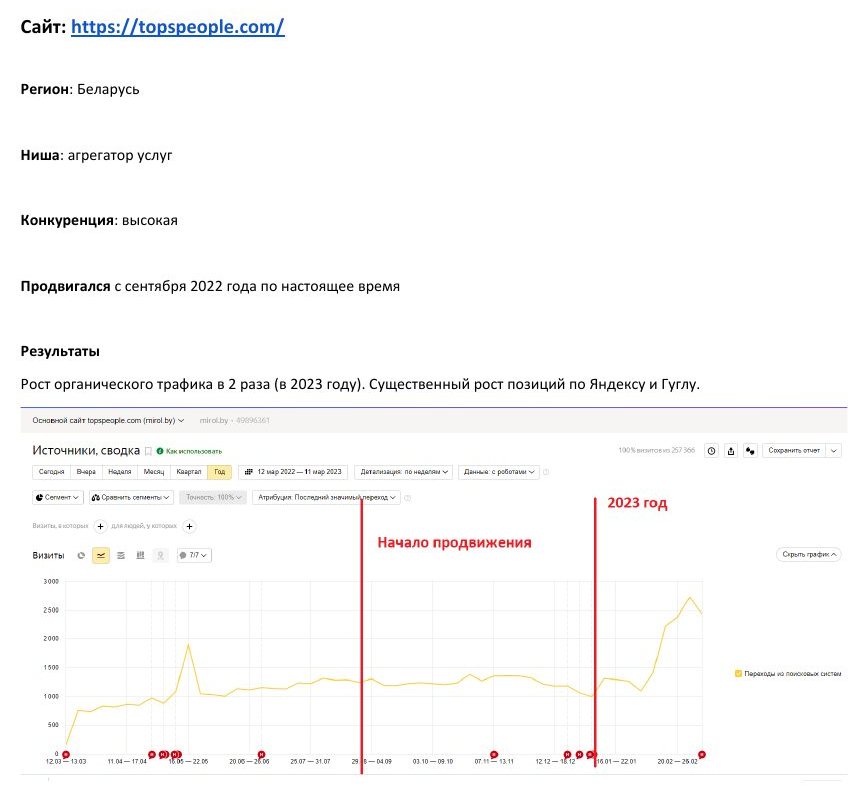Click the '100% визитов из 257 366' text
The width and height of the screenshot is (866, 799).
point(657,451)
